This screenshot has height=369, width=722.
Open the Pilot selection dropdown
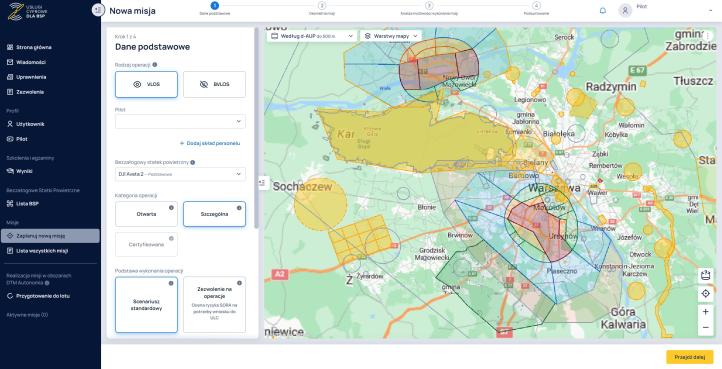[x=180, y=122]
